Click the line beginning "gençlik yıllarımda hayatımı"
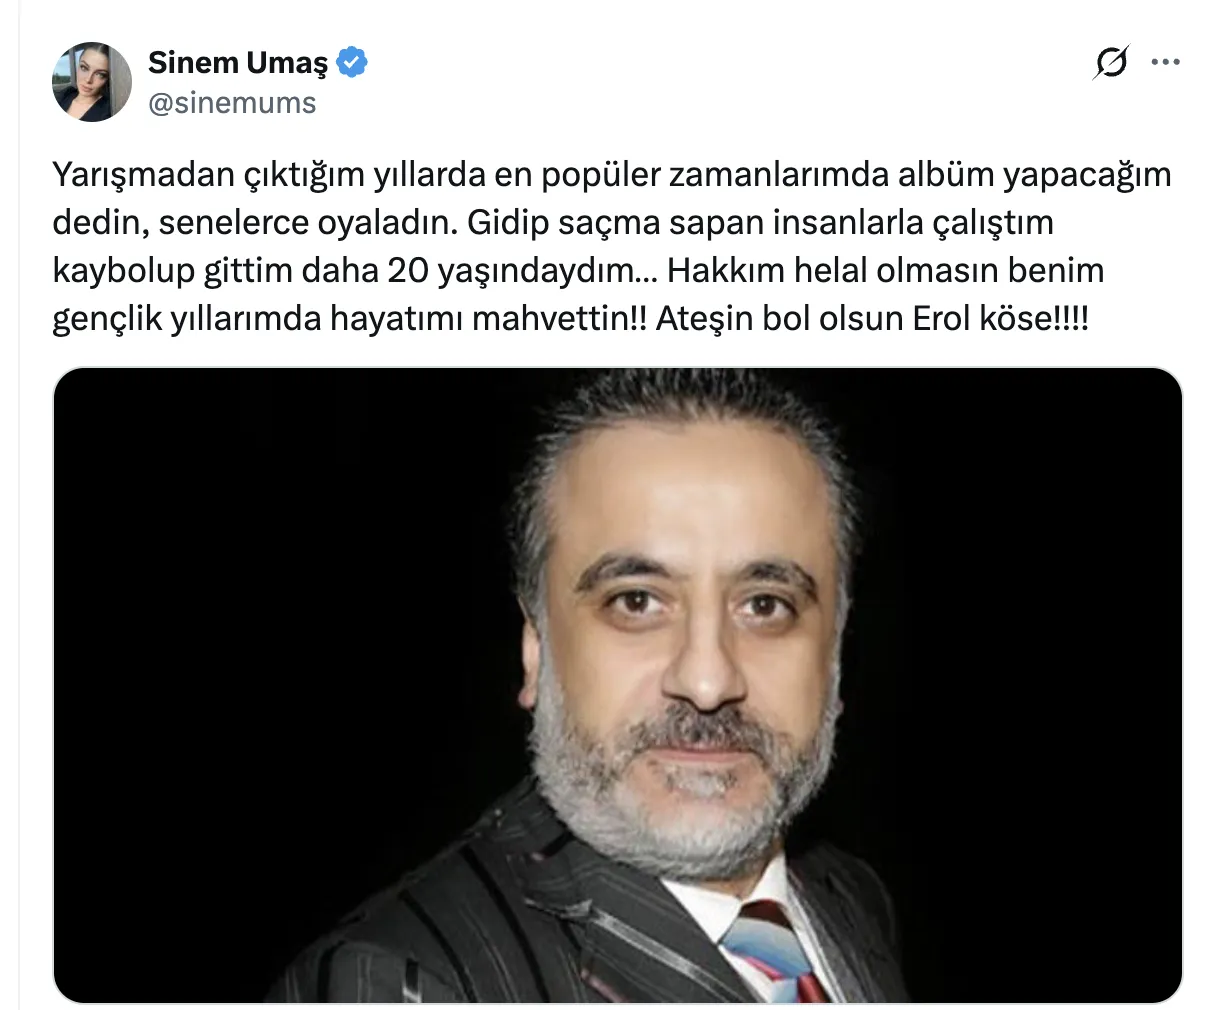This screenshot has width=1216, height=1010. (x=570, y=319)
